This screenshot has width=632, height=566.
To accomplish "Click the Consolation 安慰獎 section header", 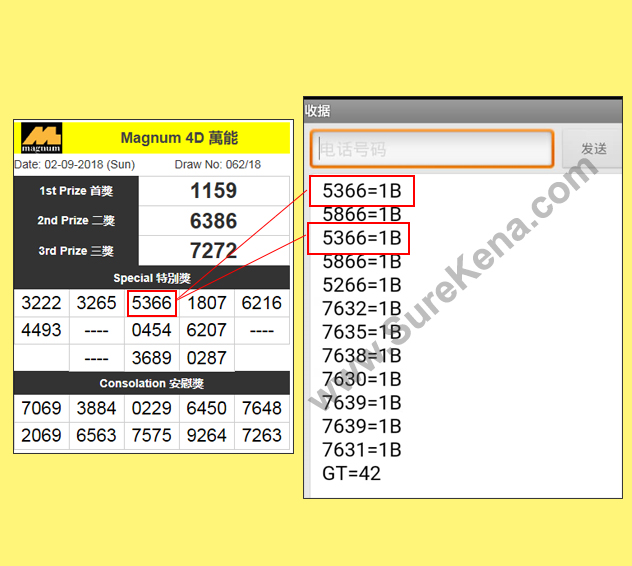I will pos(152,383).
